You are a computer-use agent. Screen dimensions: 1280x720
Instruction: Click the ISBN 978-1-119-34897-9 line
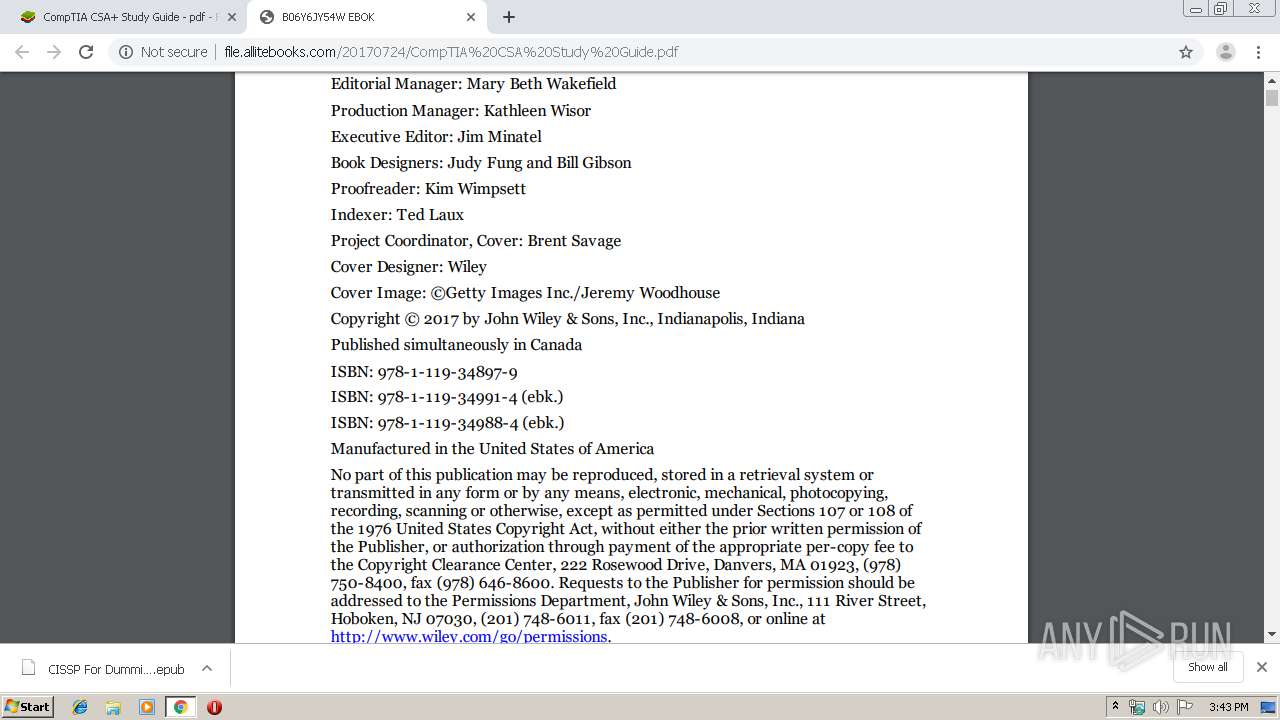coord(424,371)
